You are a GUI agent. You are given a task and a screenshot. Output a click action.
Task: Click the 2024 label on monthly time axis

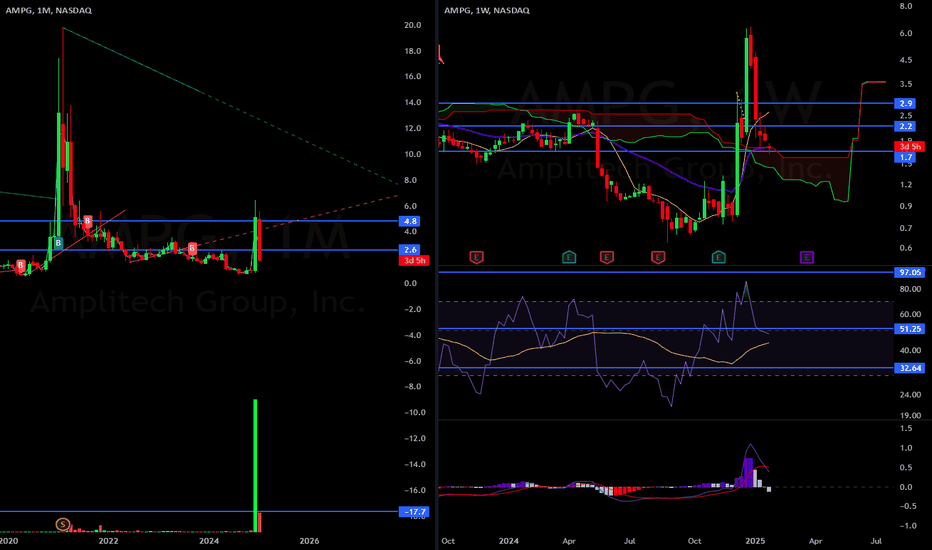209,541
